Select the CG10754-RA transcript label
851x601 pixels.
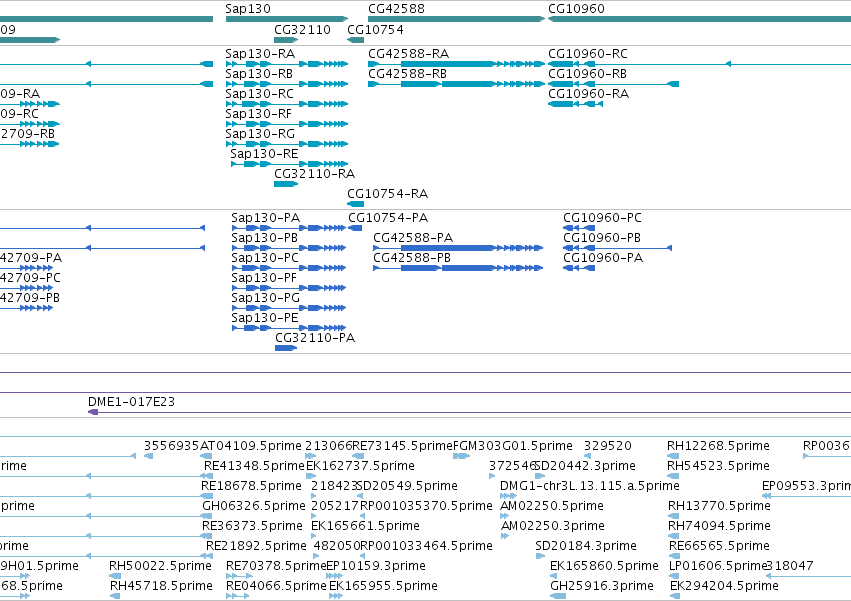pos(388,194)
